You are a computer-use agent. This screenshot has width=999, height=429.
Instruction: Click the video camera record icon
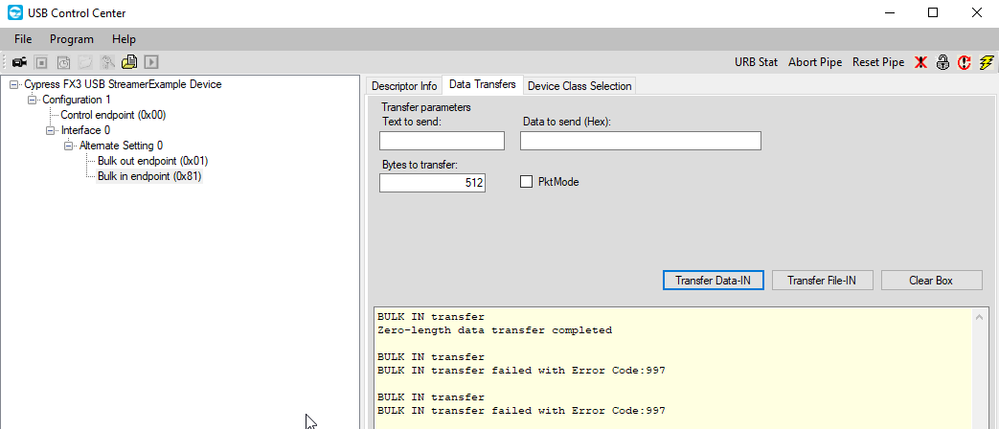tap(19, 62)
